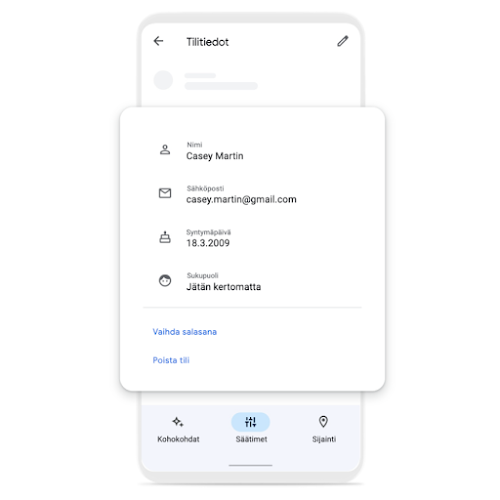Tap the Kohokohdat sparkle icon
The height and width of the screenshot is (500, 500).
pyautogui.click(x=178, y=422)
